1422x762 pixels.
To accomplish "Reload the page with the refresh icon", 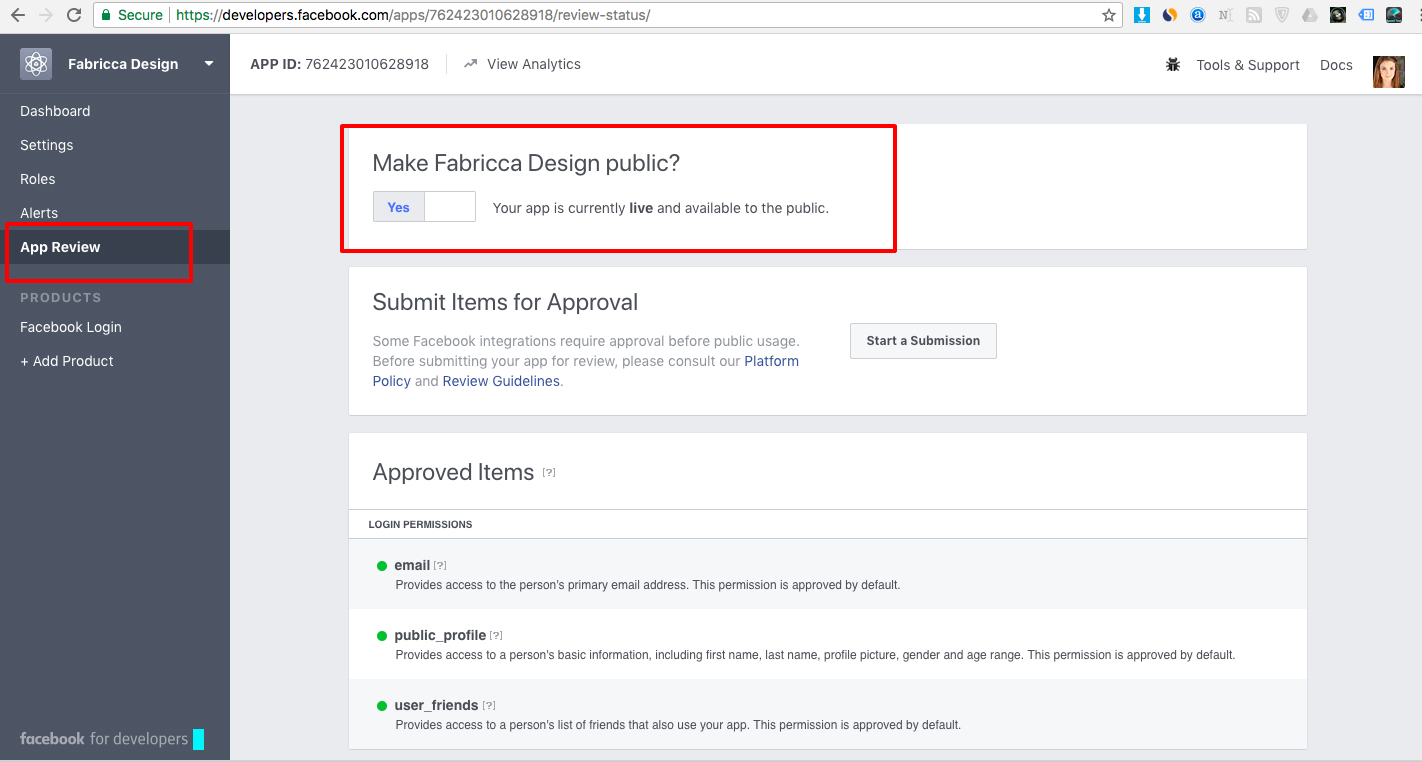I will [73, 15].
